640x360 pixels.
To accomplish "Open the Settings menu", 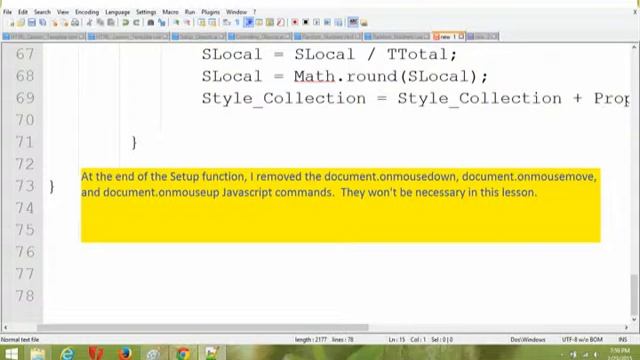I will [x=146, y=12].
